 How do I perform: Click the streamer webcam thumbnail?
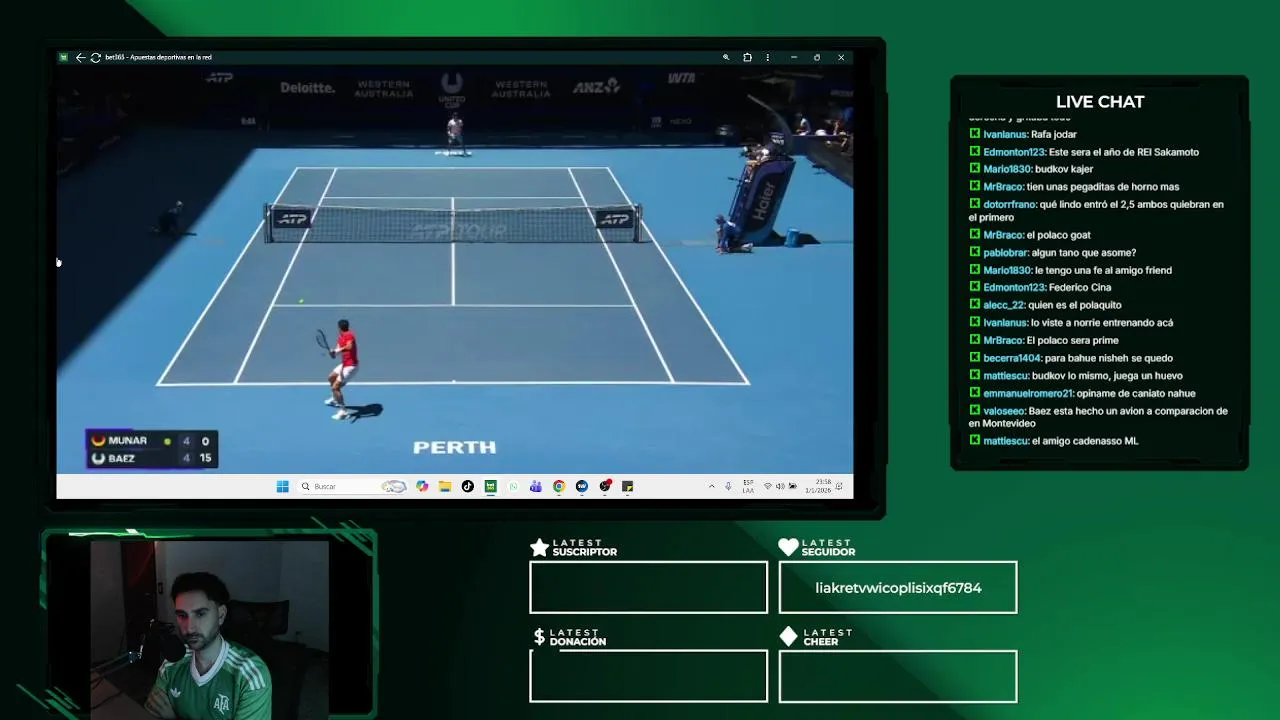(209, 628)
